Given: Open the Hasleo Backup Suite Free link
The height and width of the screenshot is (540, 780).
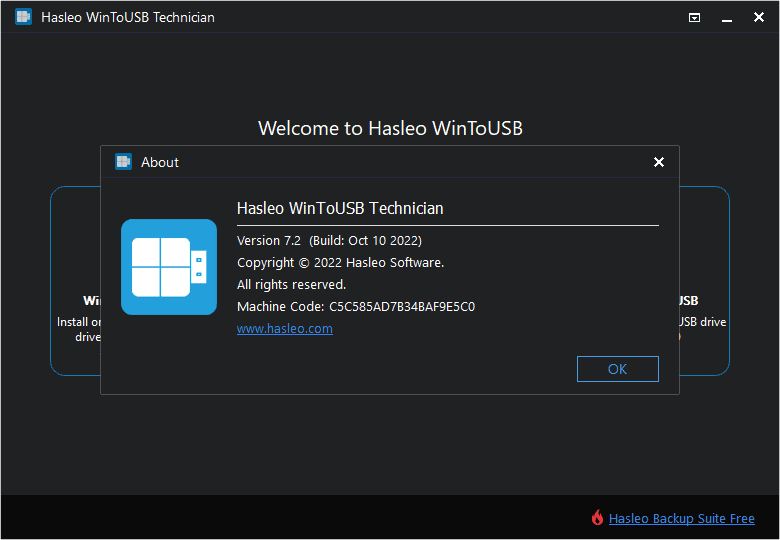Looking at the screenshot, I should pos(681,519).
